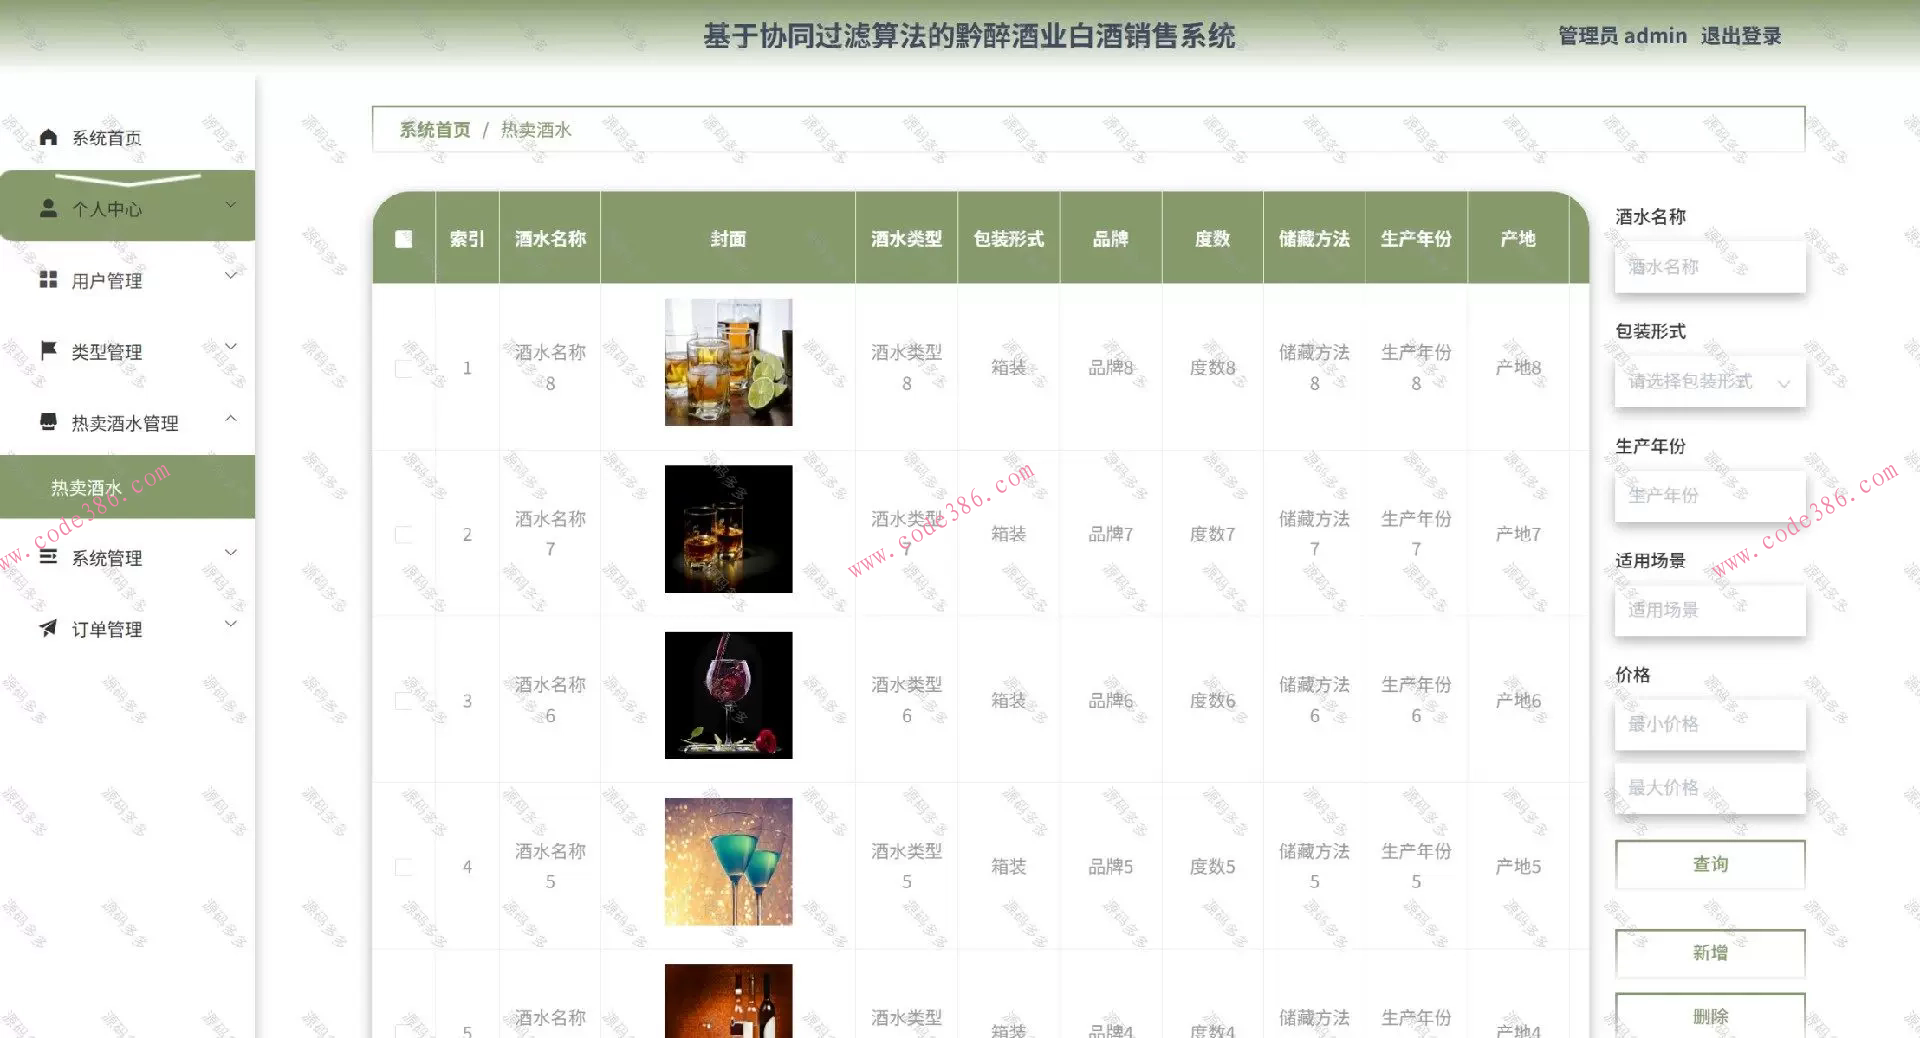
Task: Click the 新增 button to add item
Action: (x=1709, y=952)
